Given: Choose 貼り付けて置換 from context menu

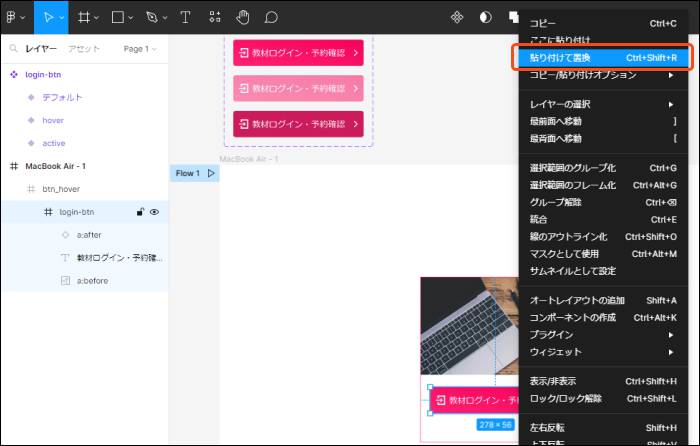Looking at the screenshot, I should [601, 58].
